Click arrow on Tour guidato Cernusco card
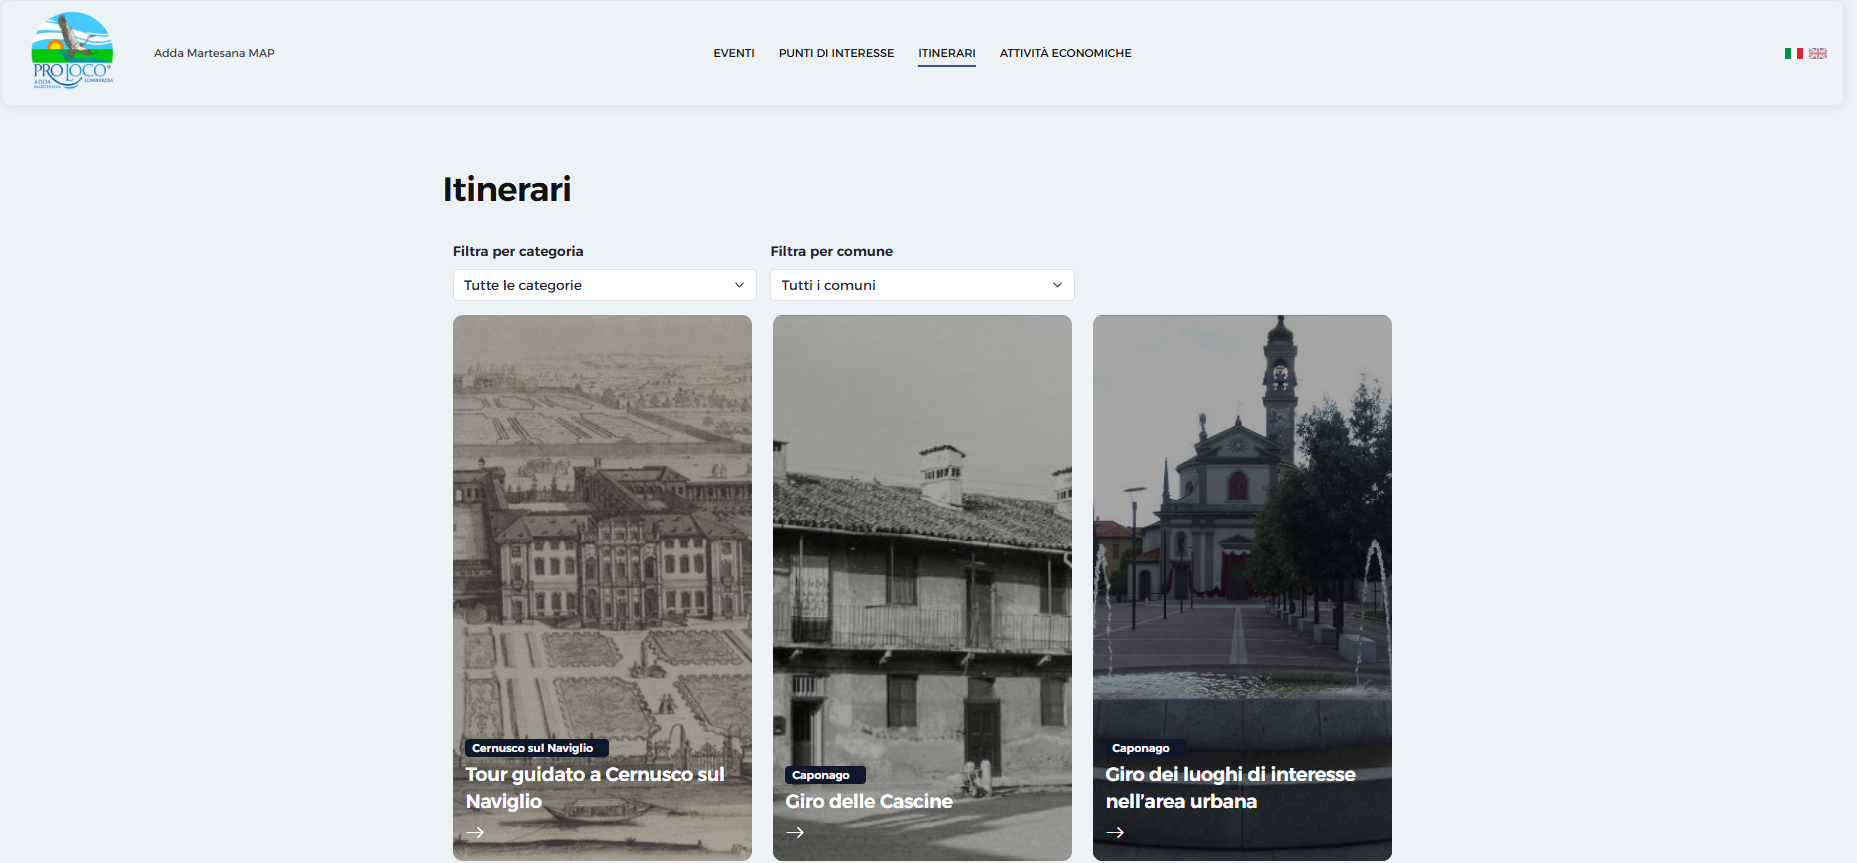 pos(475,832)
